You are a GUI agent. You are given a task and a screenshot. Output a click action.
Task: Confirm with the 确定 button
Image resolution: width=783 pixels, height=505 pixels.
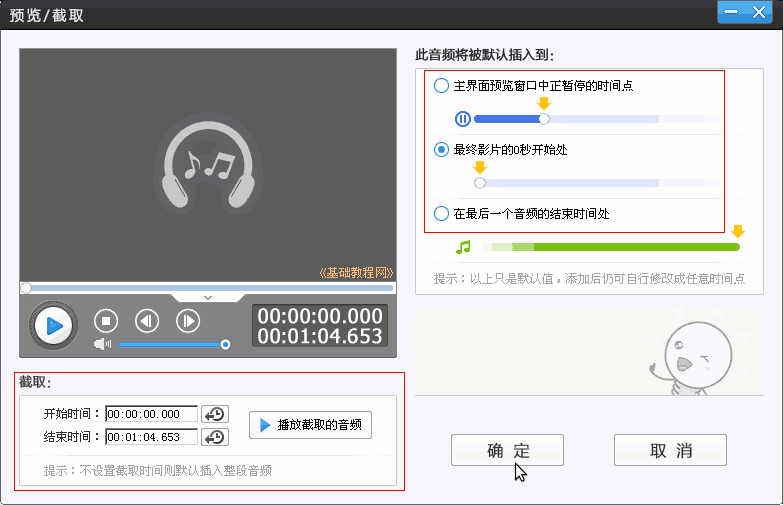[x=507, y=451]
